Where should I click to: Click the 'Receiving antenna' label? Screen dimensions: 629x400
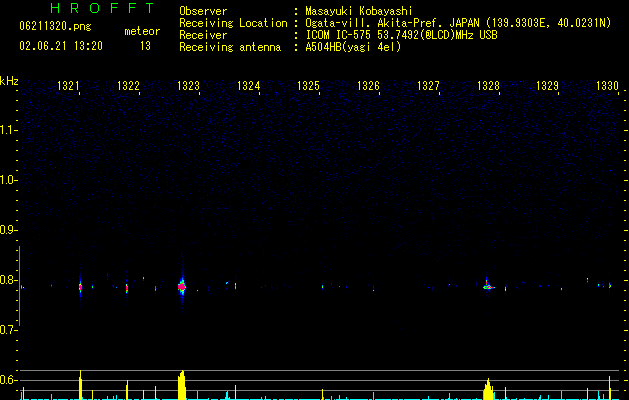click(x=230, y=47)
